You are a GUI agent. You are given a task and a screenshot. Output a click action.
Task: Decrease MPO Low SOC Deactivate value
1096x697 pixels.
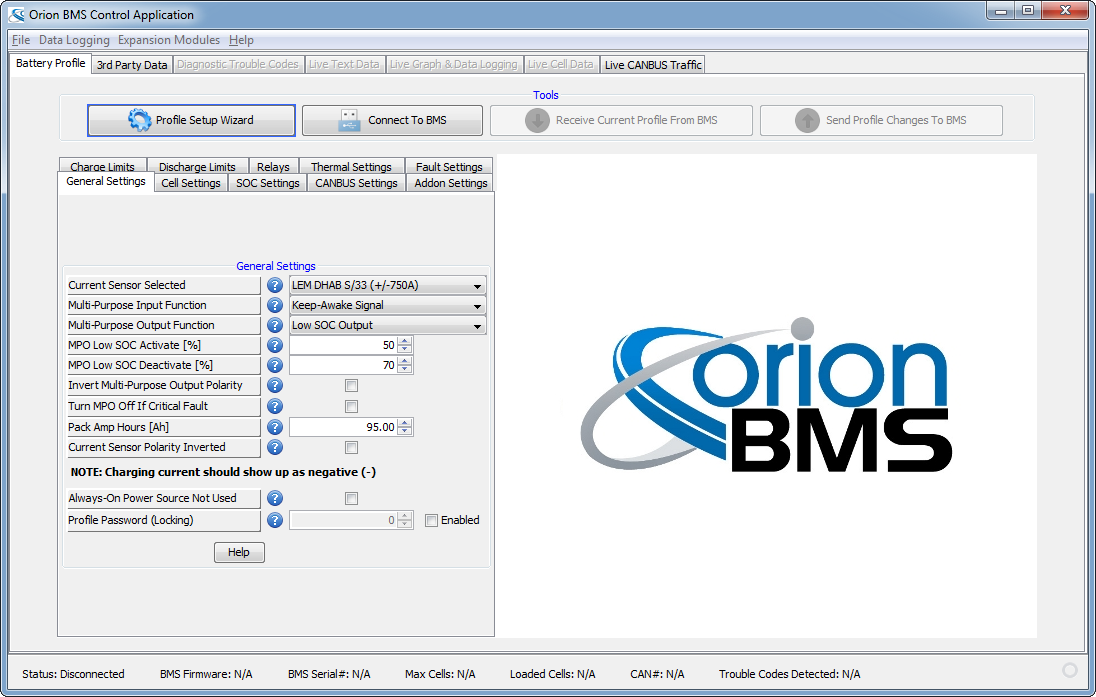[x=405, y=370]
